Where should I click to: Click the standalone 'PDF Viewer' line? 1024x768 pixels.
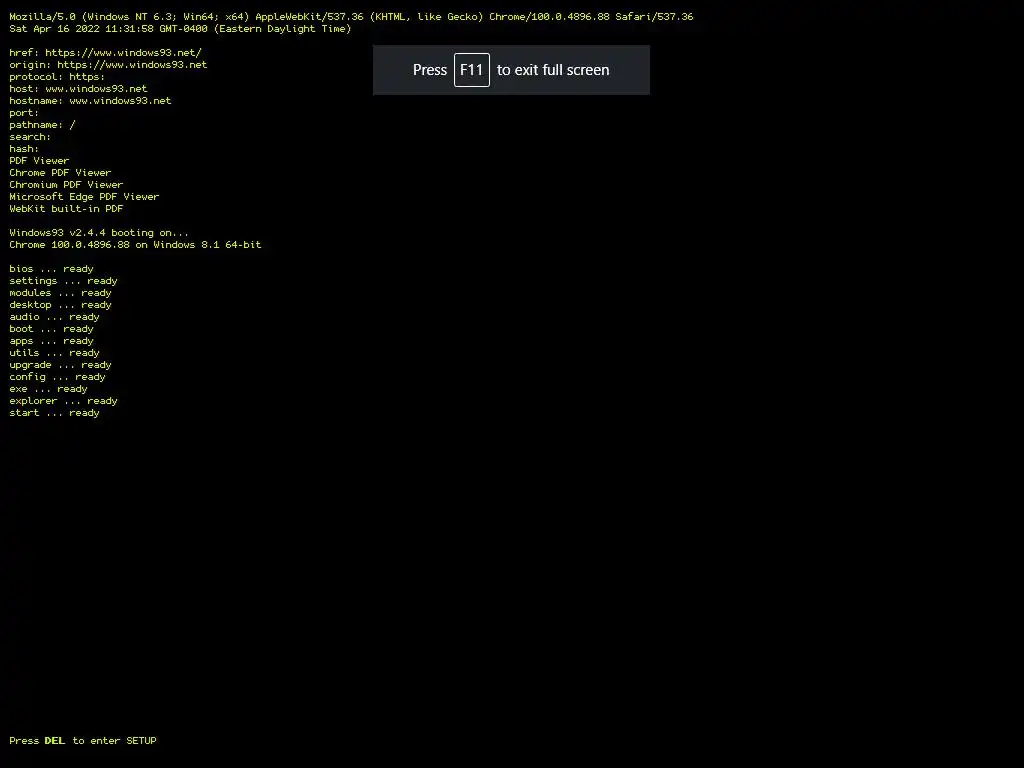point(39,161)
